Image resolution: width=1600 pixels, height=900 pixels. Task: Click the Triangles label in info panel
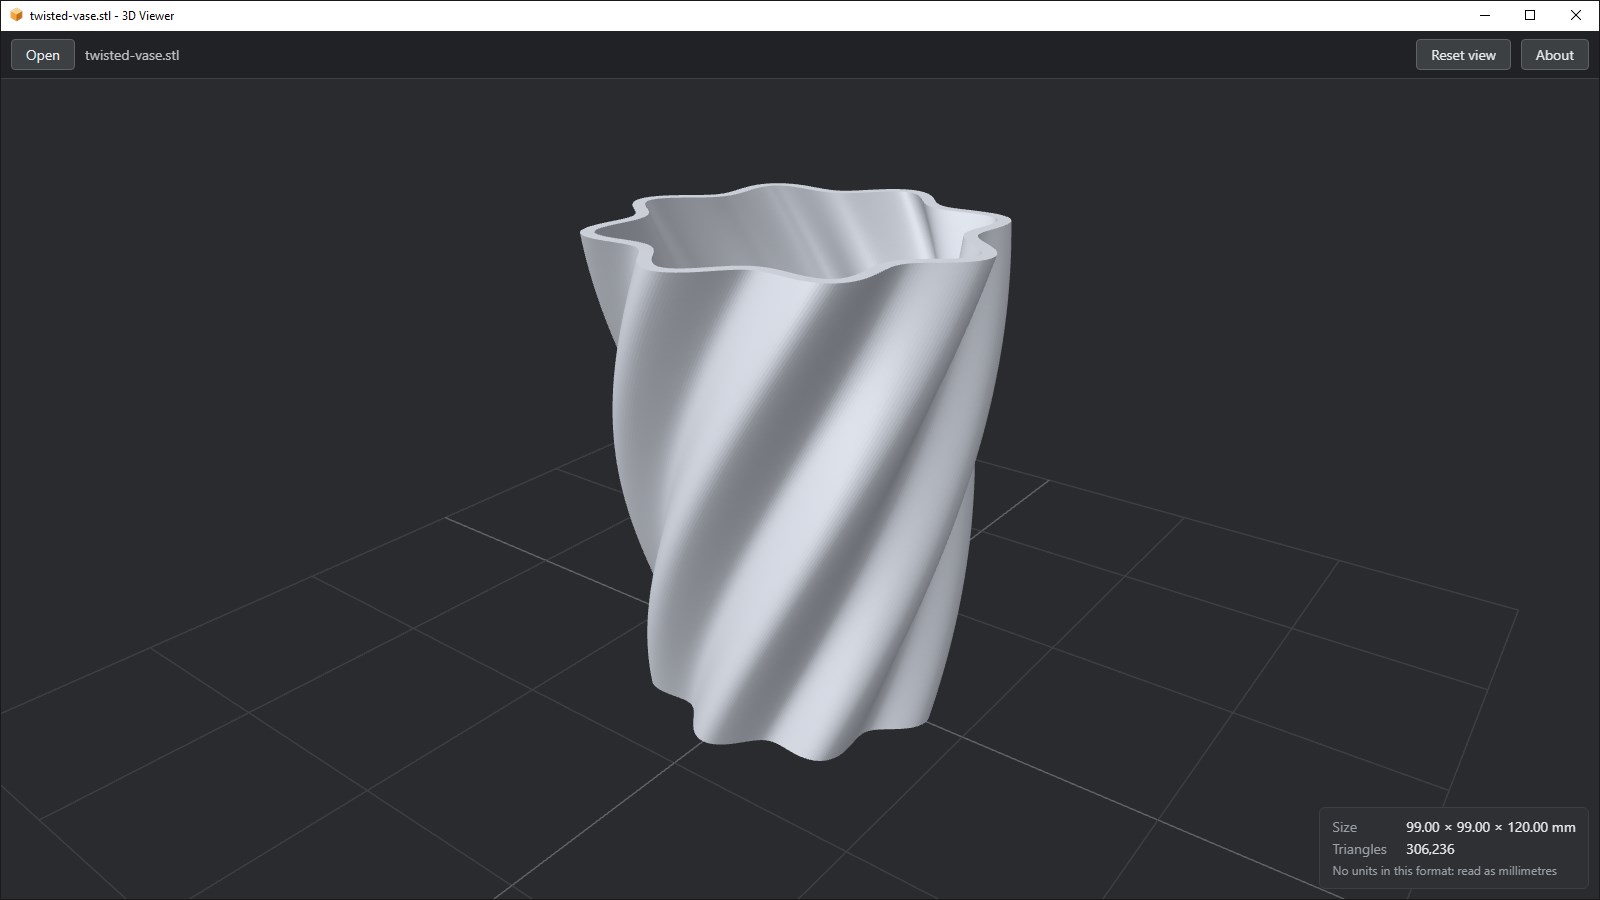click(x=1359, y=849)
